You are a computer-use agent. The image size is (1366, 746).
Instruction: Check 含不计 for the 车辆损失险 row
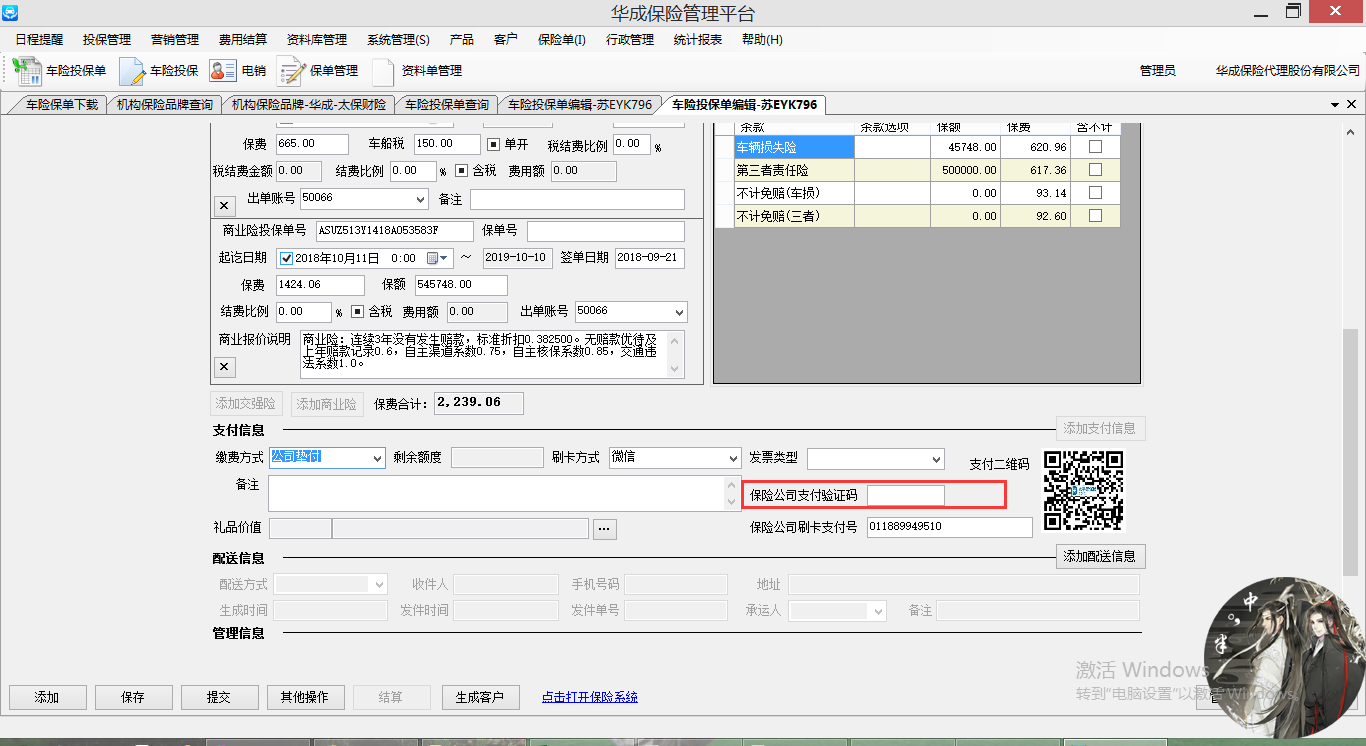point(1095,147)
